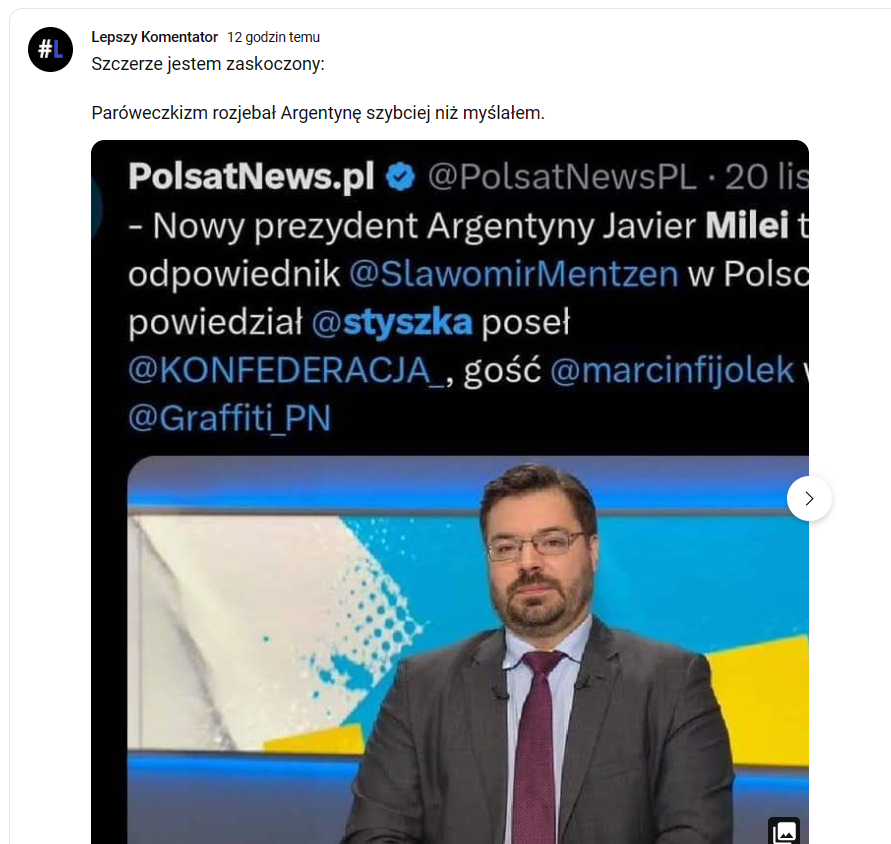Click the post text mentioning Argentynę
891x844 pixels.
point(318,113)
